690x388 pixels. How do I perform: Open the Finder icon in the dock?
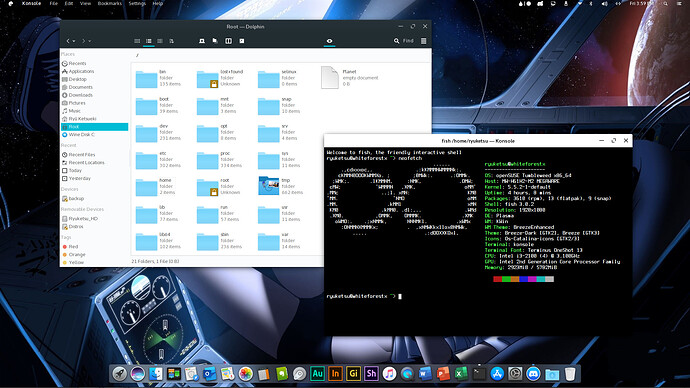[x=156, y=374]
